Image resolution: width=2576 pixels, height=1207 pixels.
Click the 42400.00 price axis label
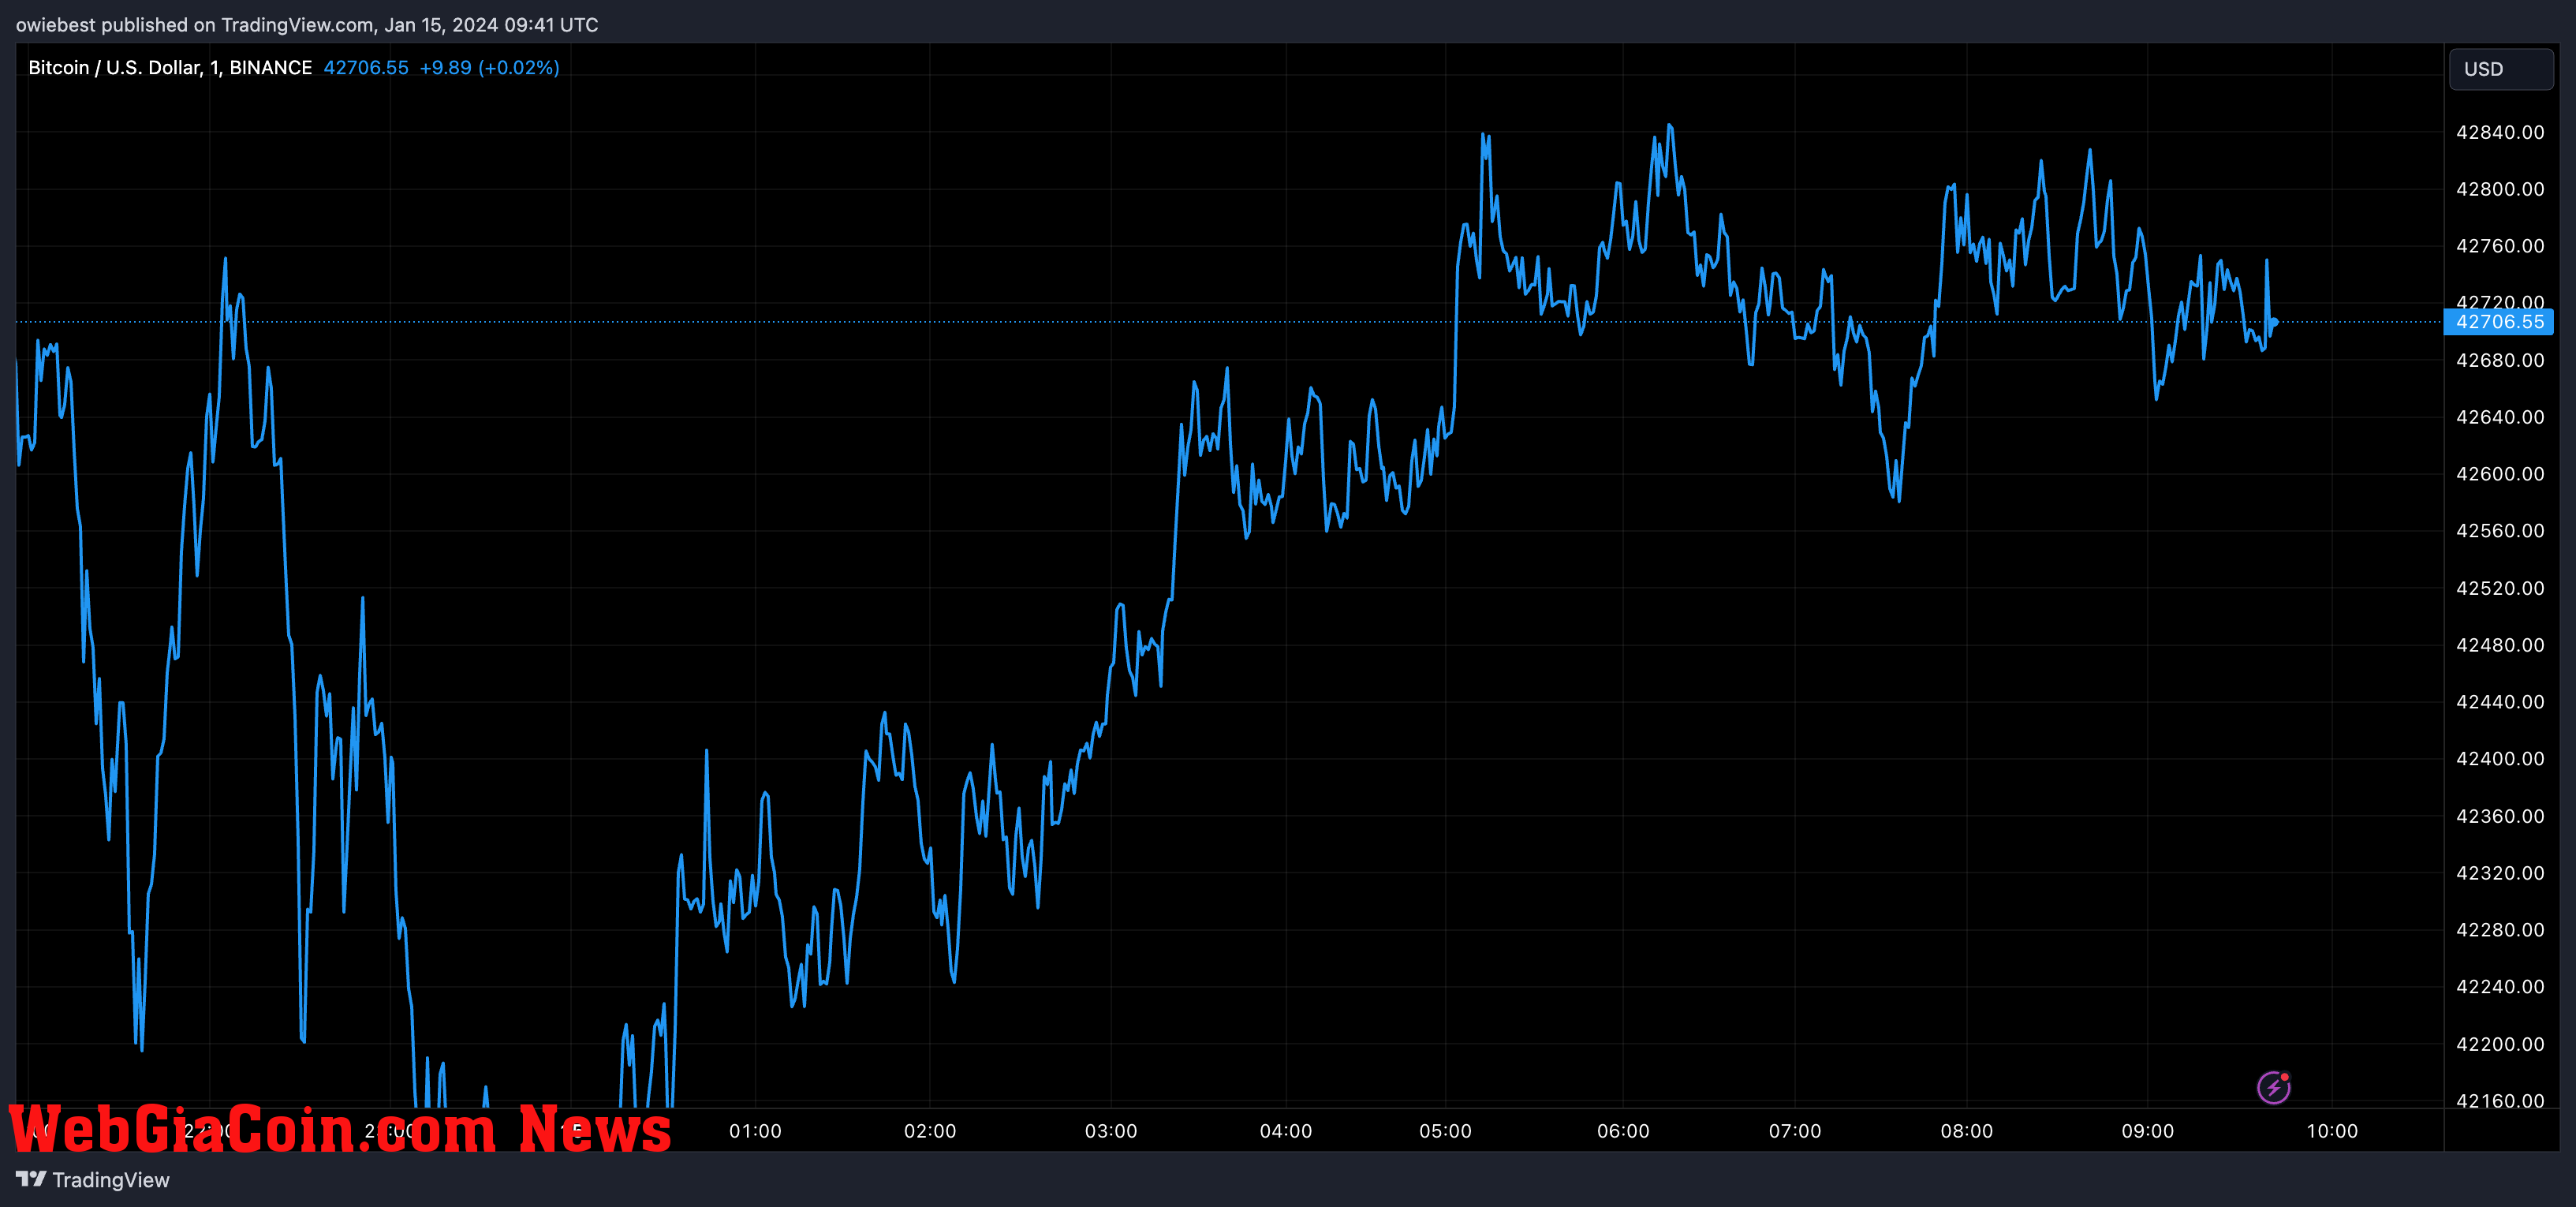2500,759
